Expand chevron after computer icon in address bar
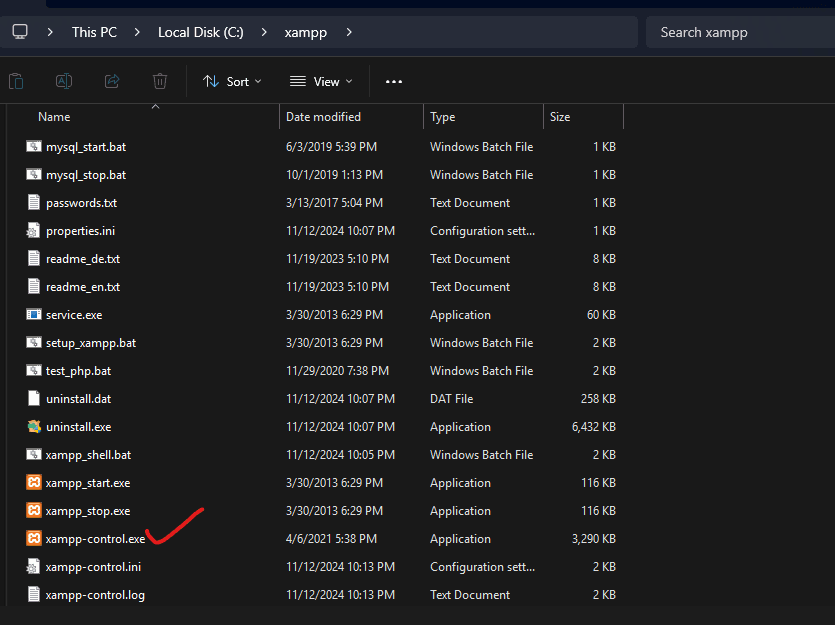835x625 pixels. click(x=50, y=32)
